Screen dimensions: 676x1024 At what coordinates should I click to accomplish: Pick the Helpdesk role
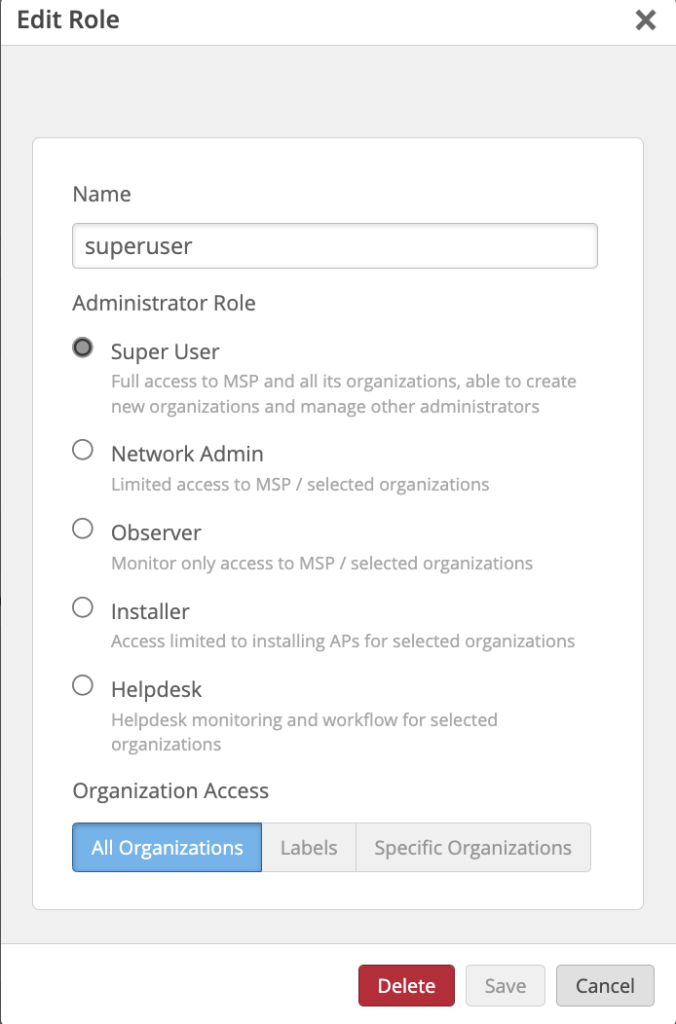(x=82, y=685)
